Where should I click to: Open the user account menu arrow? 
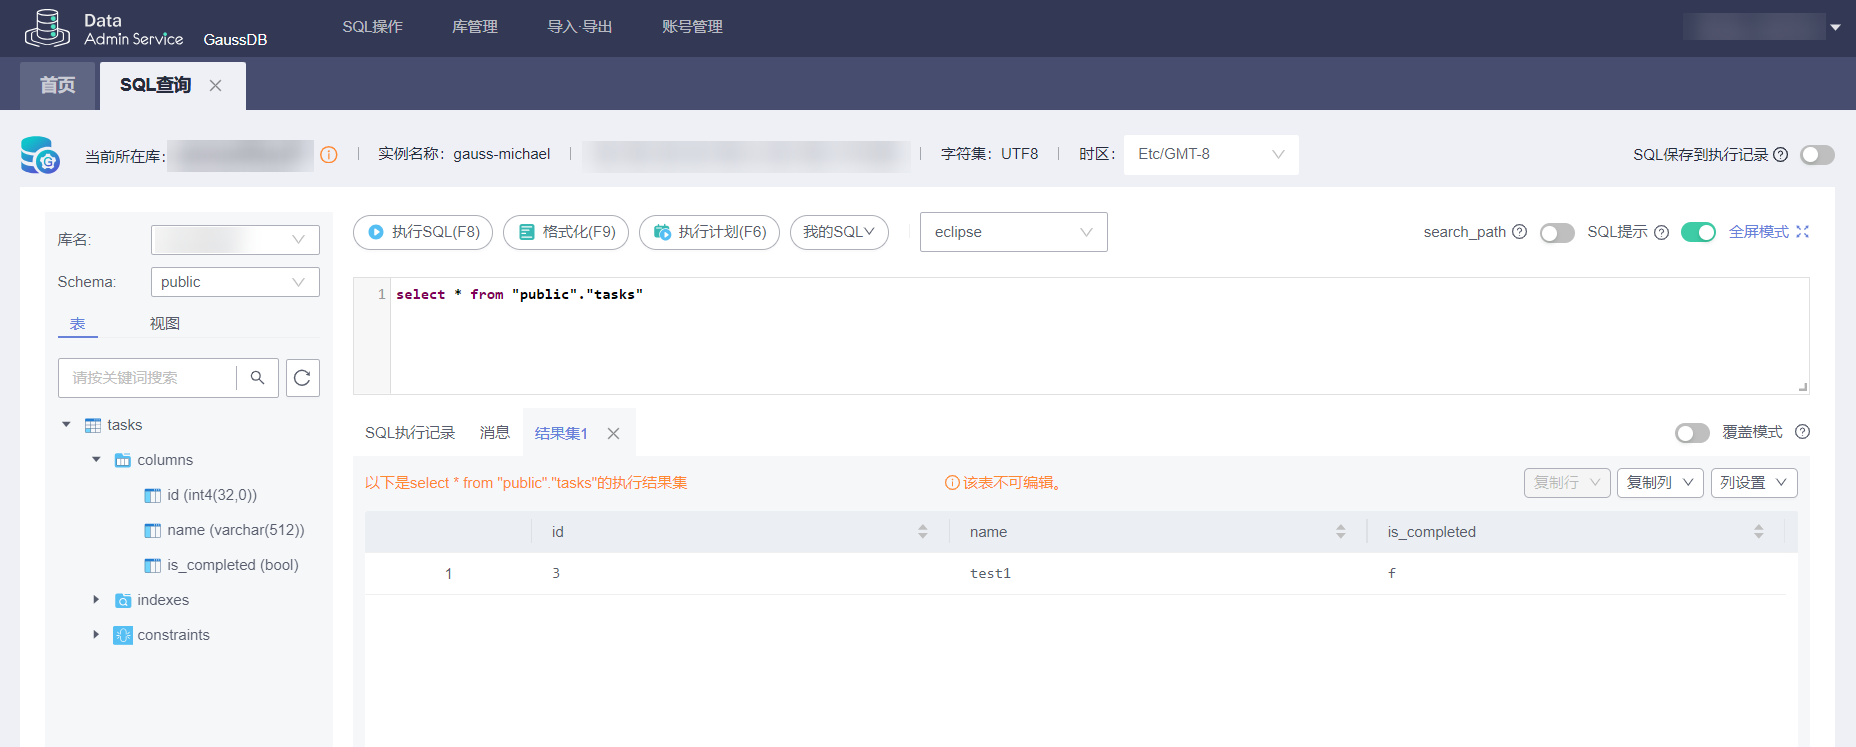pyautogui.click(x=1835, y=27)
